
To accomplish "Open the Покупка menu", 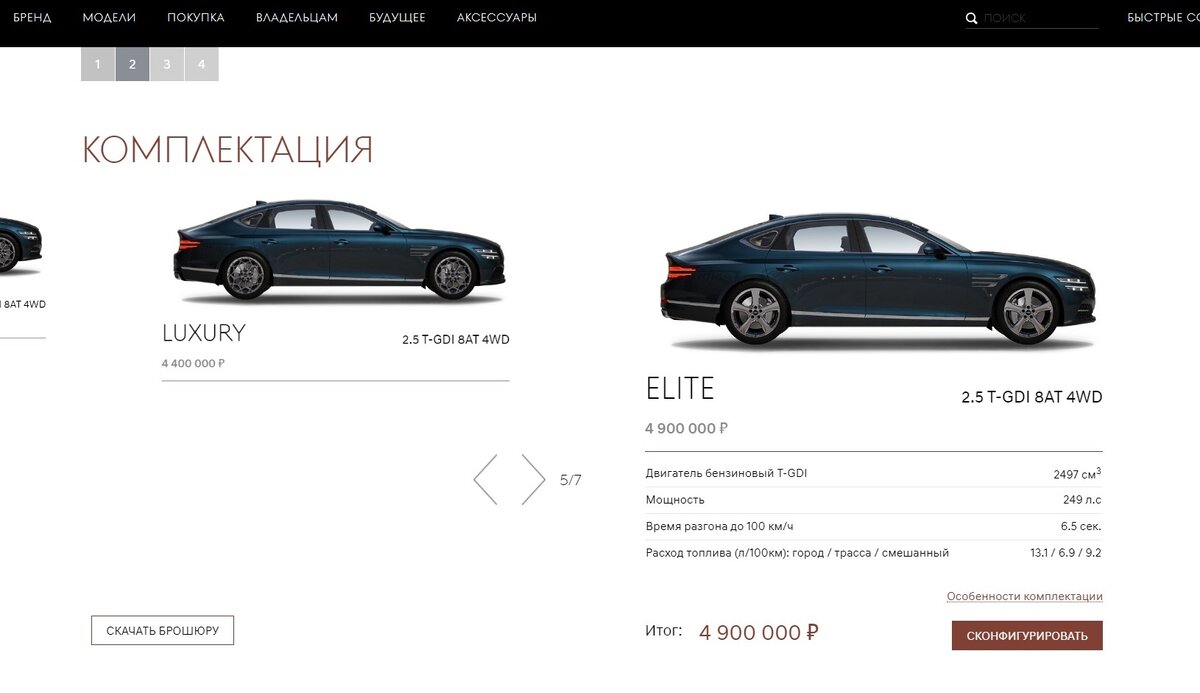I will 196,18.
